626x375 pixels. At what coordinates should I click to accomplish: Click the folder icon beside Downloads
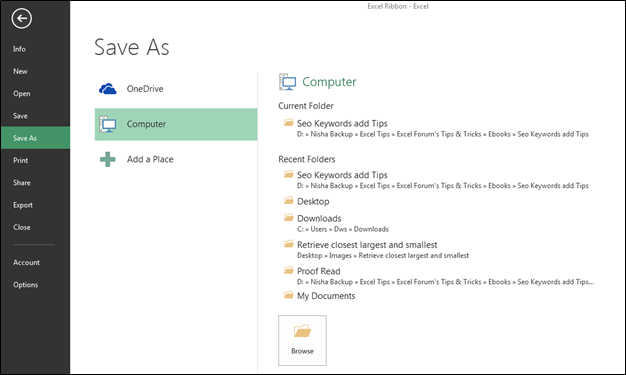coord(289,218)
